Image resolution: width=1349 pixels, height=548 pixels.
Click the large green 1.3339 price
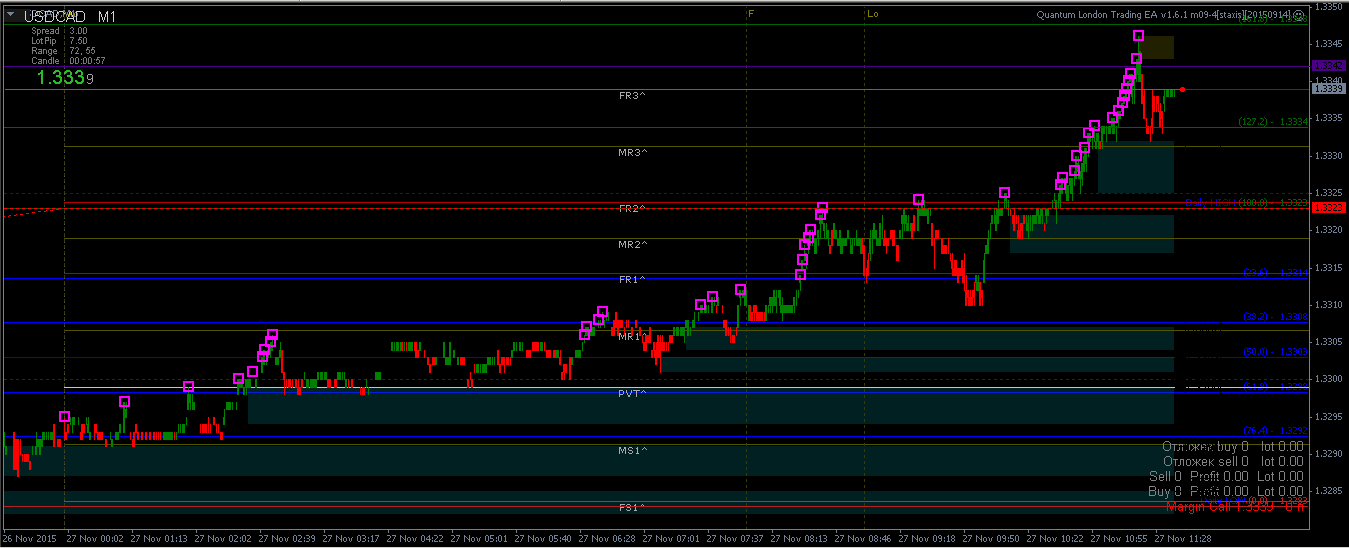coord(66,77)
